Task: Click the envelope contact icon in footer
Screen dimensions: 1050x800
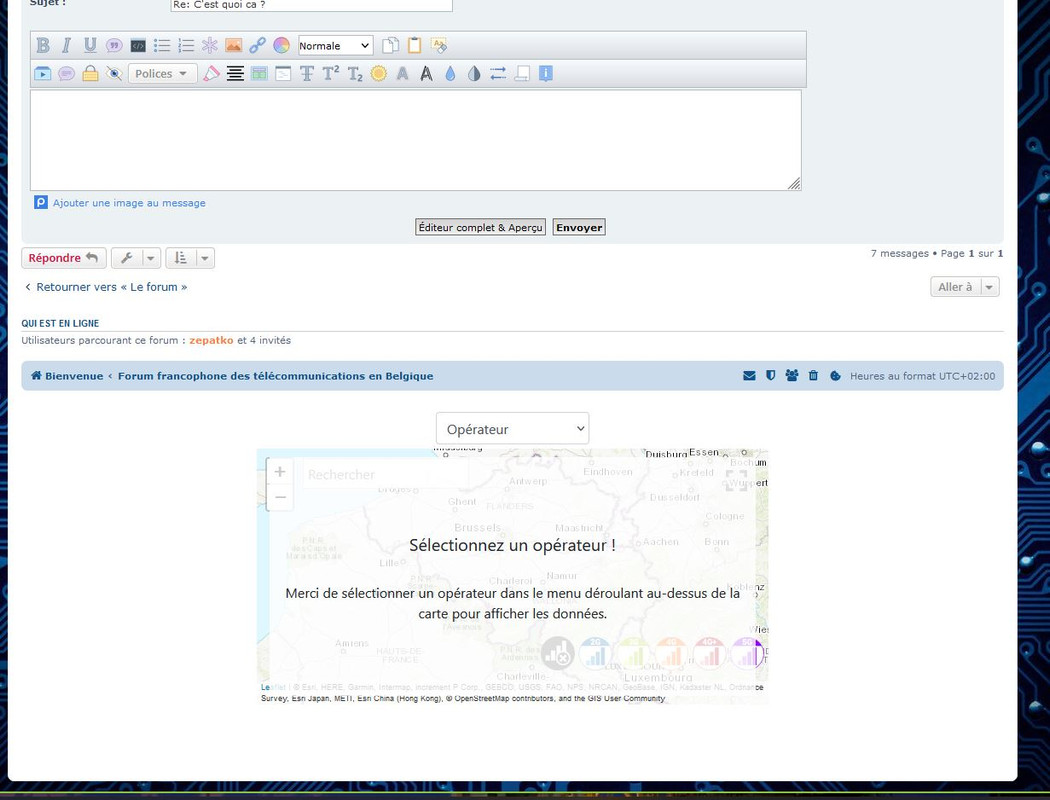Action: 749,376
